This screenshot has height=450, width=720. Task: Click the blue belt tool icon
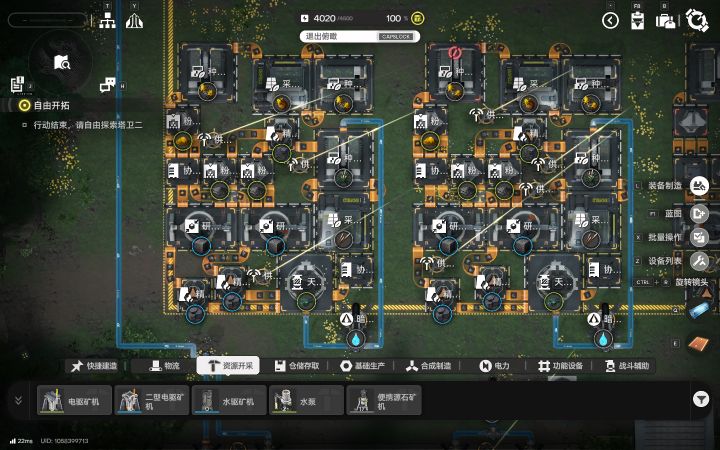(699, 311)
